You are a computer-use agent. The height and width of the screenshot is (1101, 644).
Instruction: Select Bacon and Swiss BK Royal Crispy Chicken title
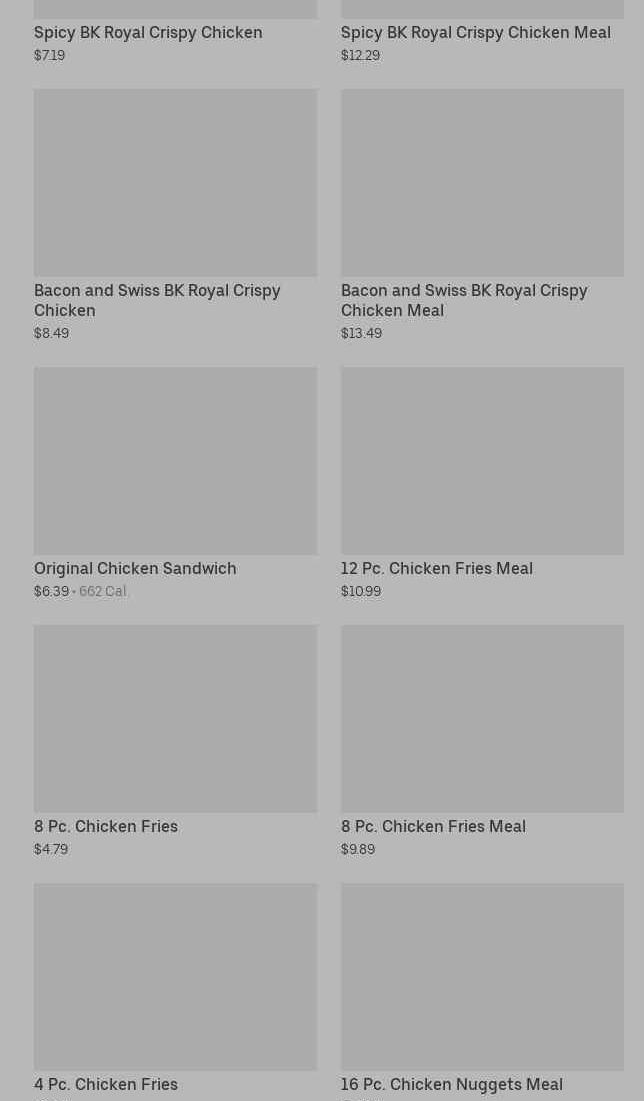coord(157,300)
